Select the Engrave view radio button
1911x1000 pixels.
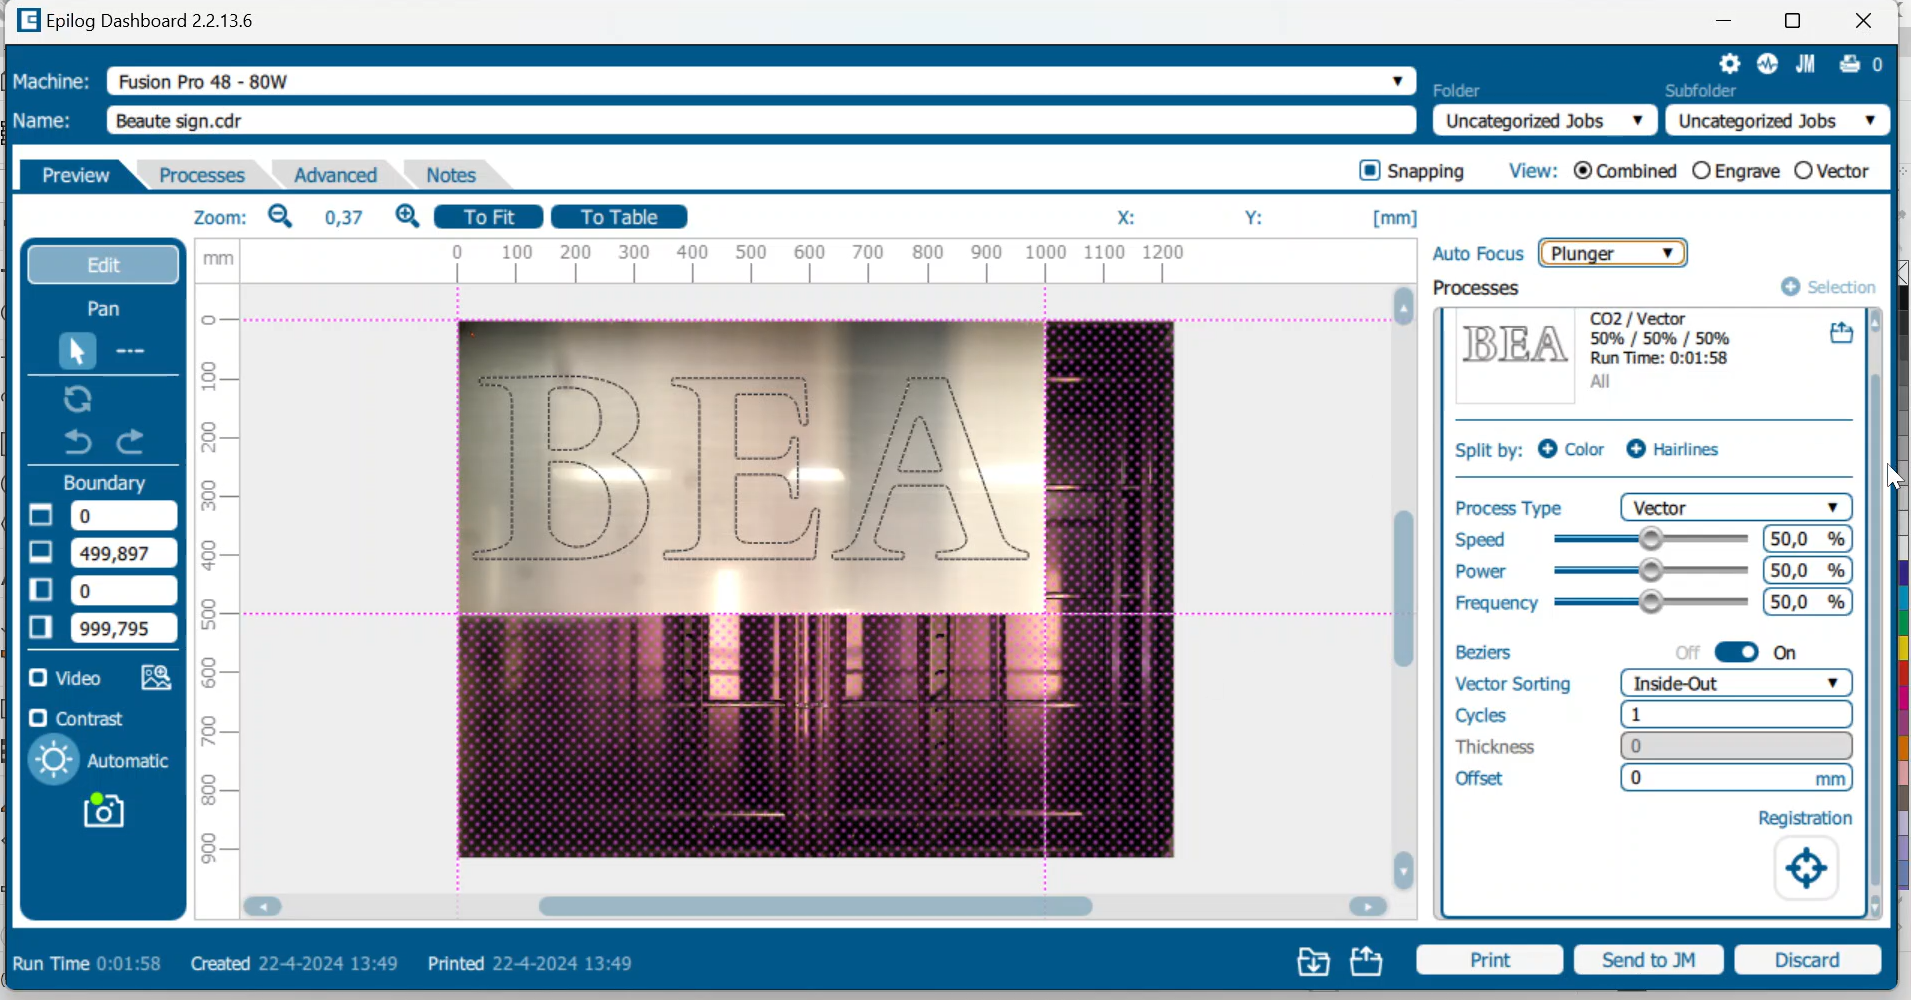click(x=1701, y=171)
